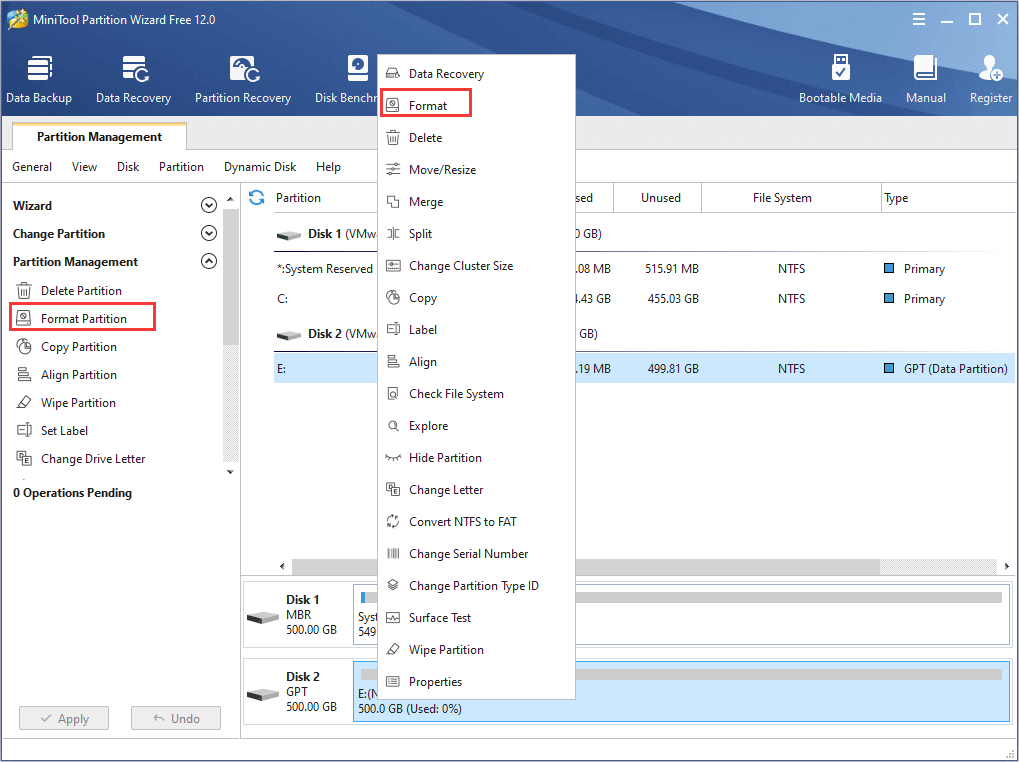Select Convert NTFS to FAT

tap(476, 522)
